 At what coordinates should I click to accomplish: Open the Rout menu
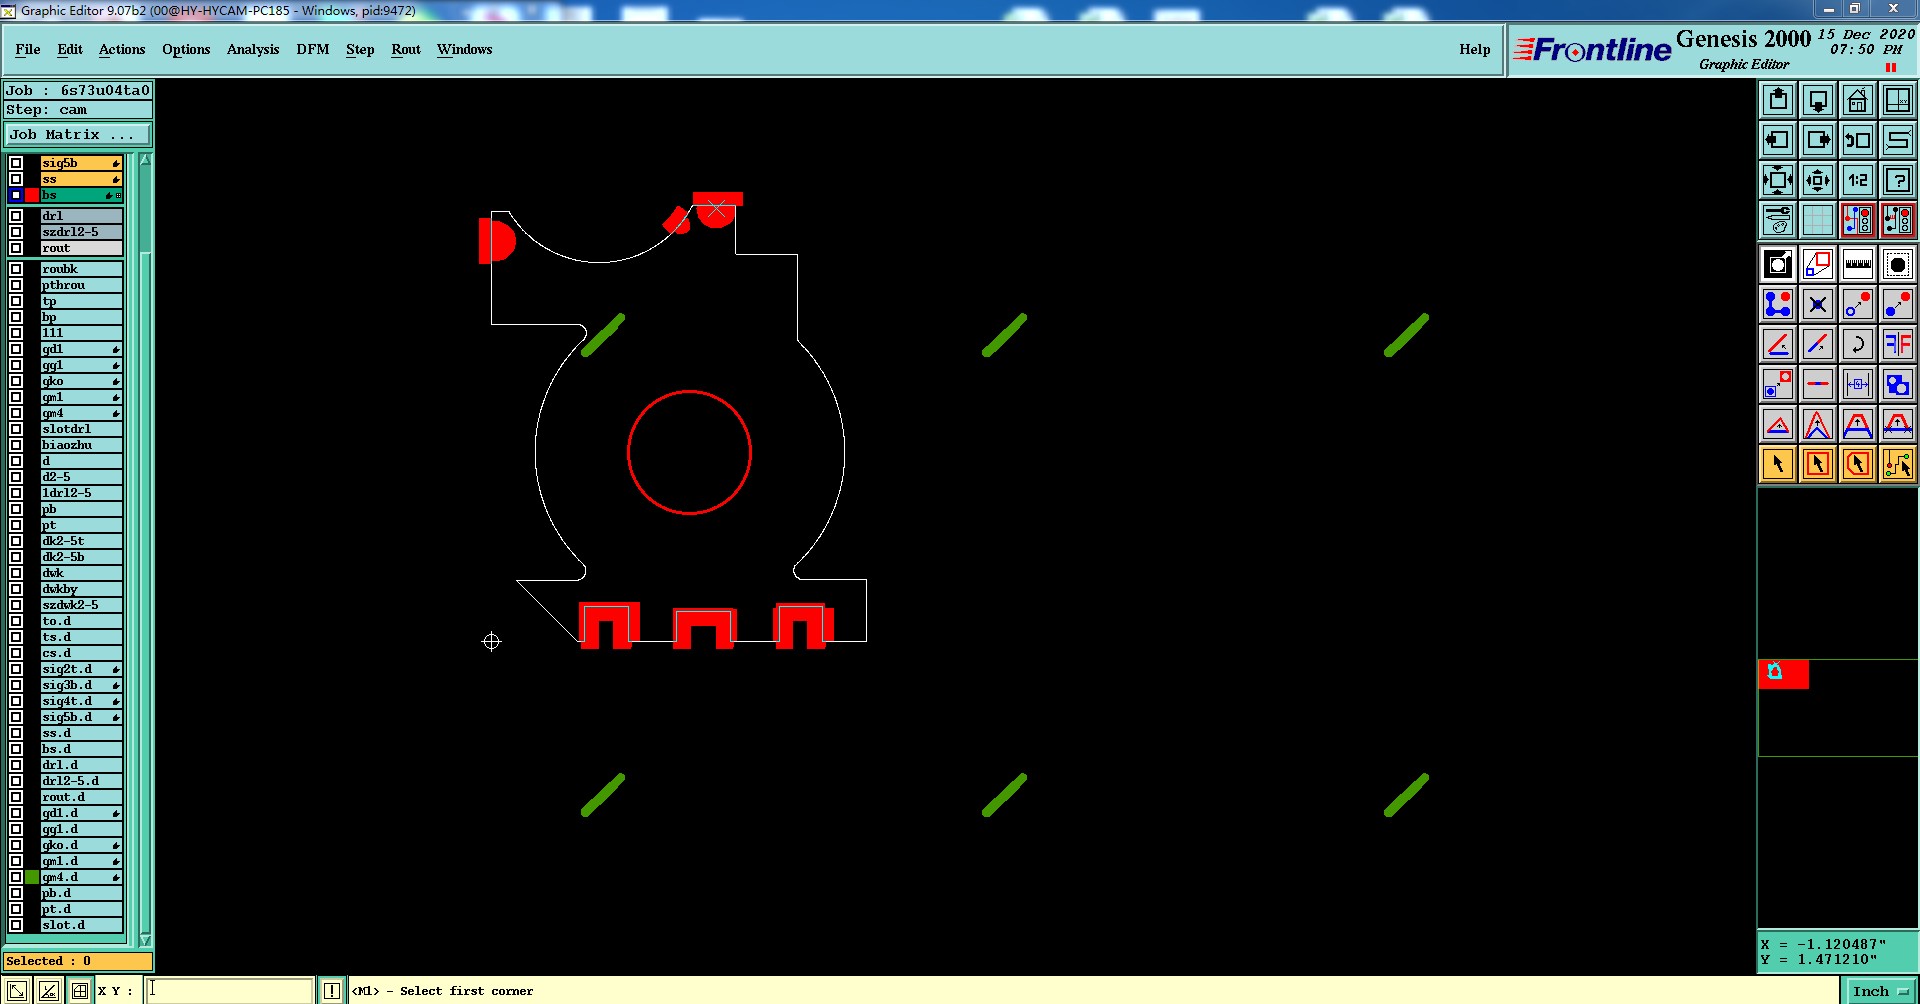tap(406, 49)
